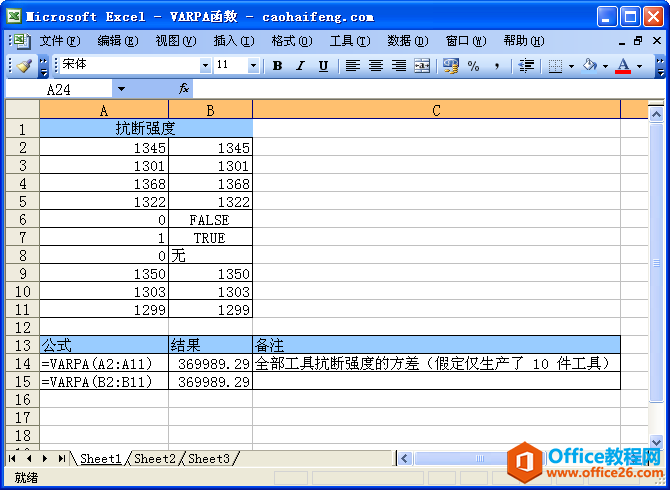Click horizontal scrollbar left arrow
This screenshot has width=670, height=490.
coord(404,459)
